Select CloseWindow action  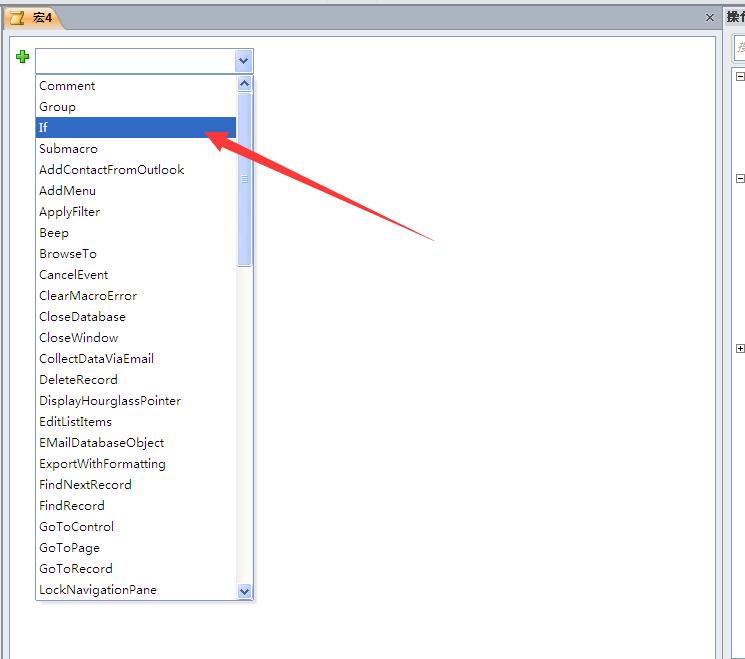[x=135, y=338]
